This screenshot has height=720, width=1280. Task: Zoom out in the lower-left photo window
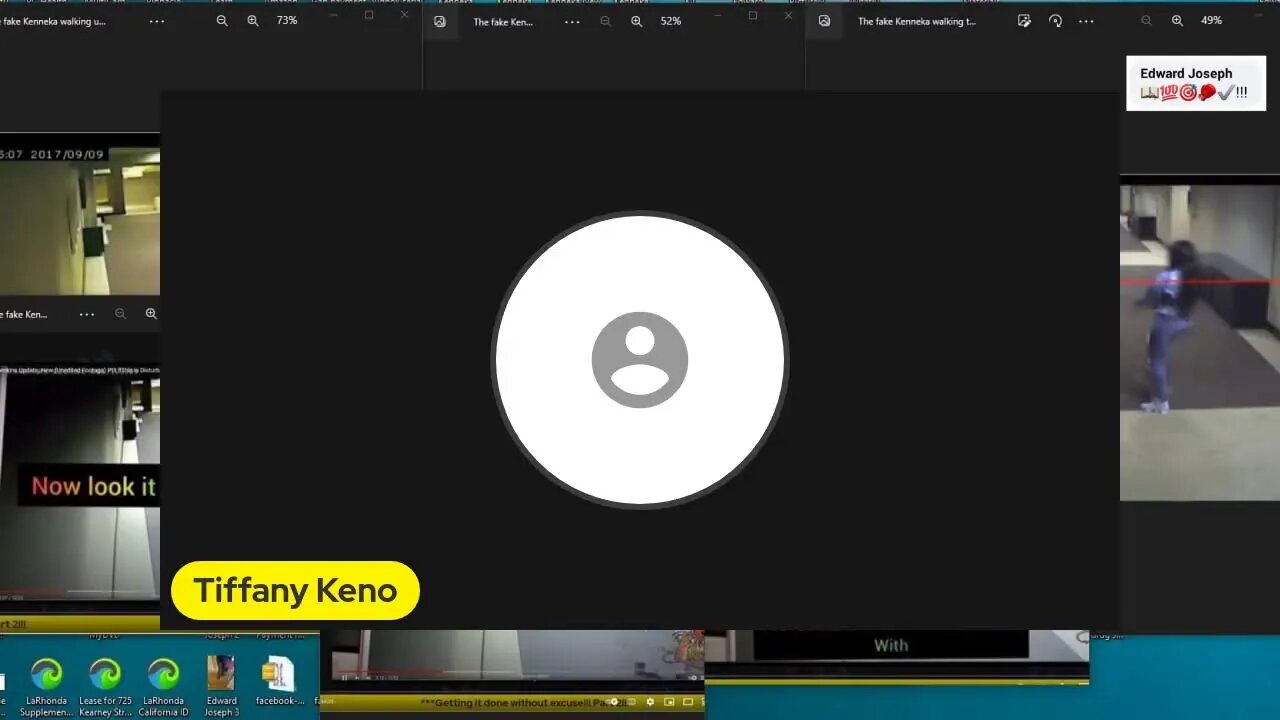(120, 314)
